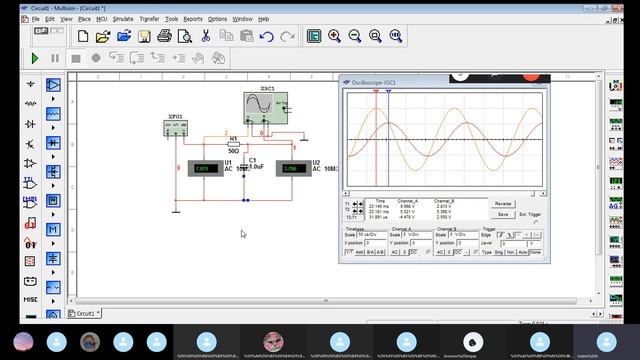Open the Transfer menu

pyautogui.click(x=149, y=19)
